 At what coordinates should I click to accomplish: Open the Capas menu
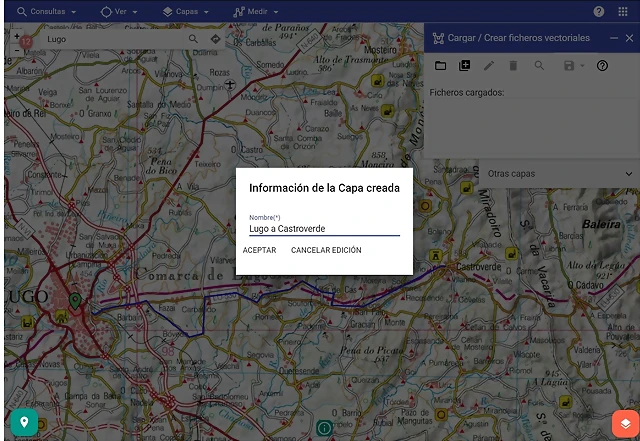click(x=186, y=11)
